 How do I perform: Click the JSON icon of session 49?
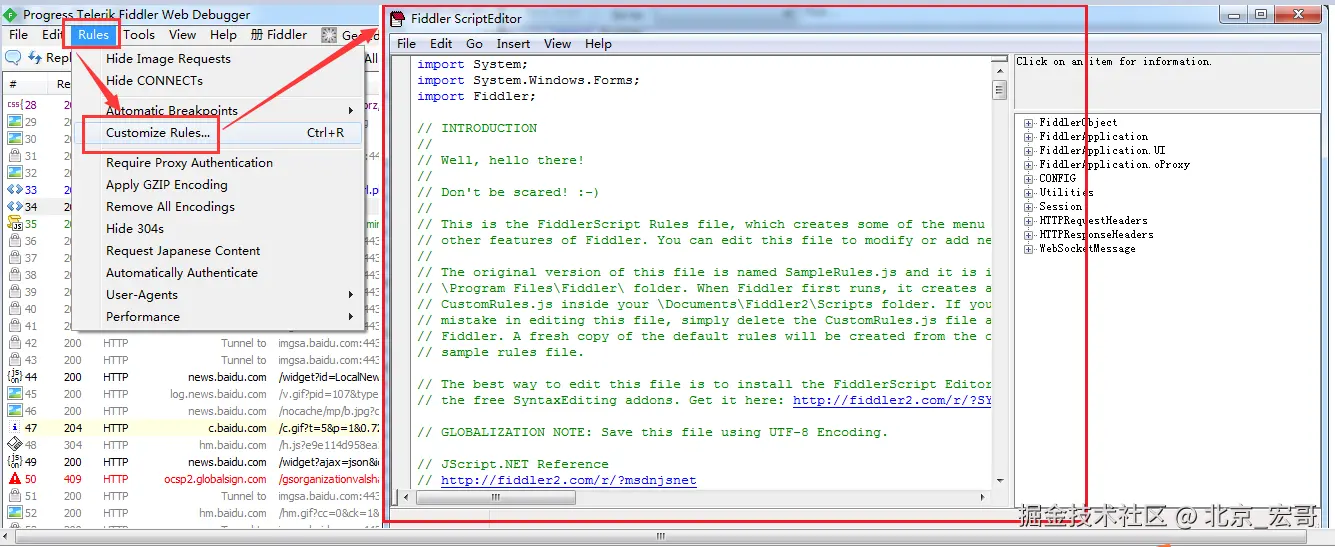tap(15, 462)
